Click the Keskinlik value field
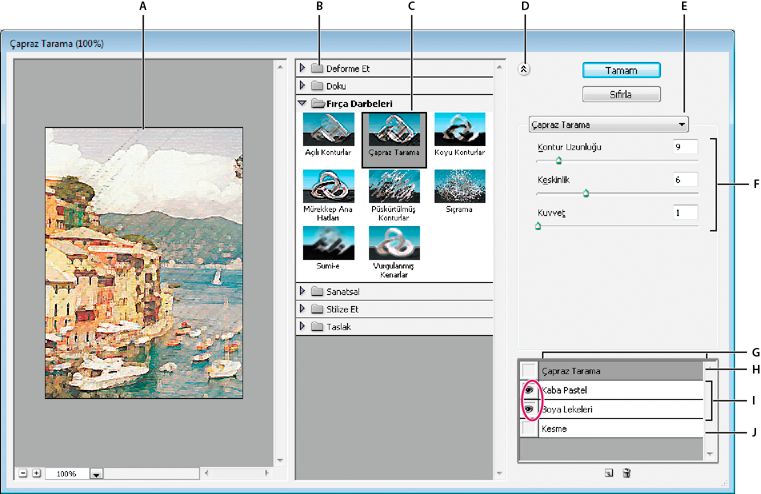The height and width of the screenshot is (494, 761). click(685, 180)
